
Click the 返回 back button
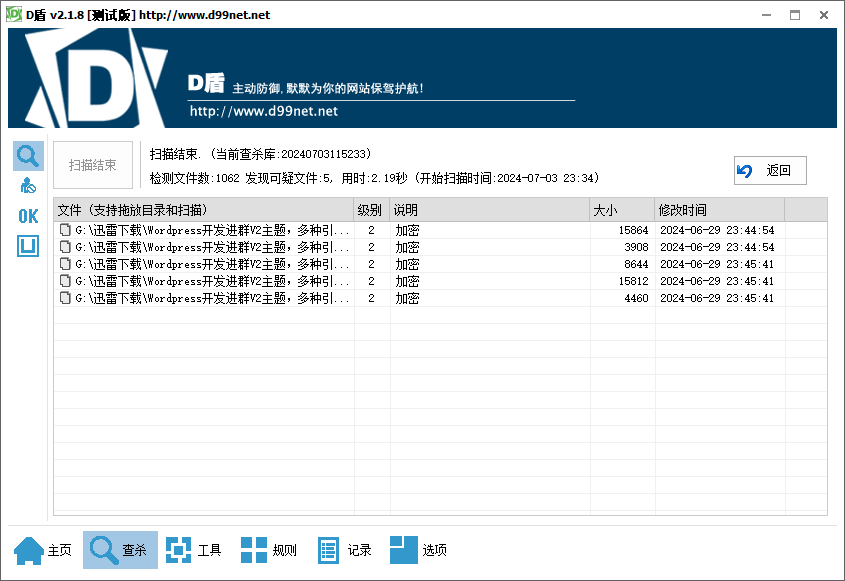[770, 171]
